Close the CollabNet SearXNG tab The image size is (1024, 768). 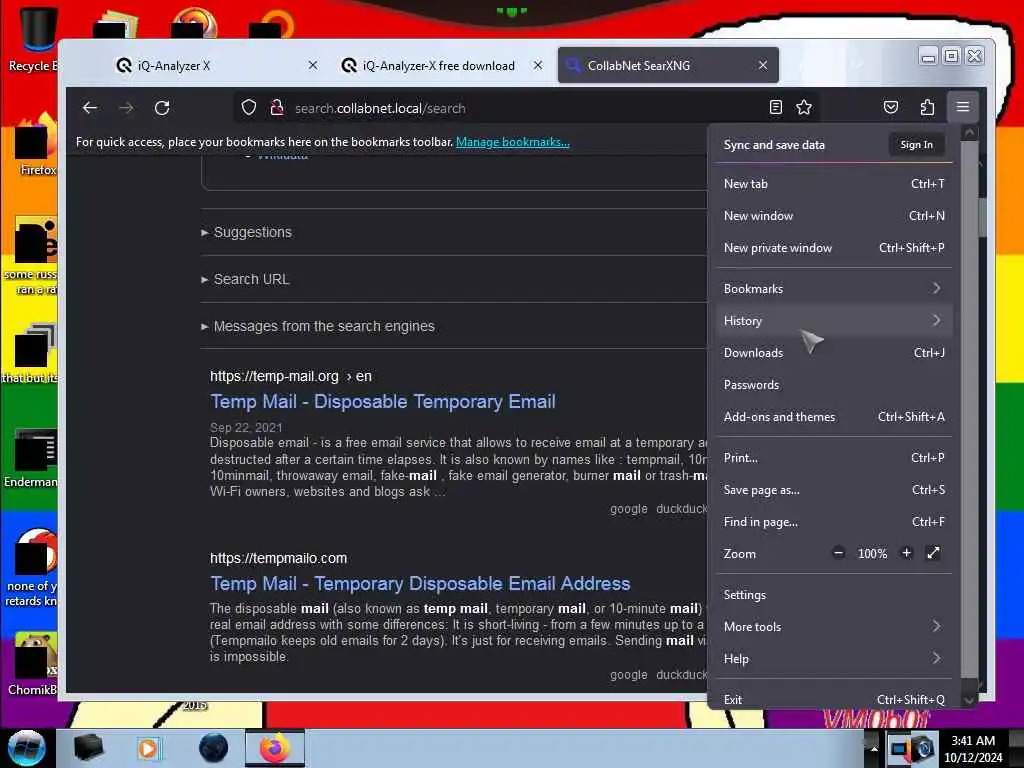[763, 65]
